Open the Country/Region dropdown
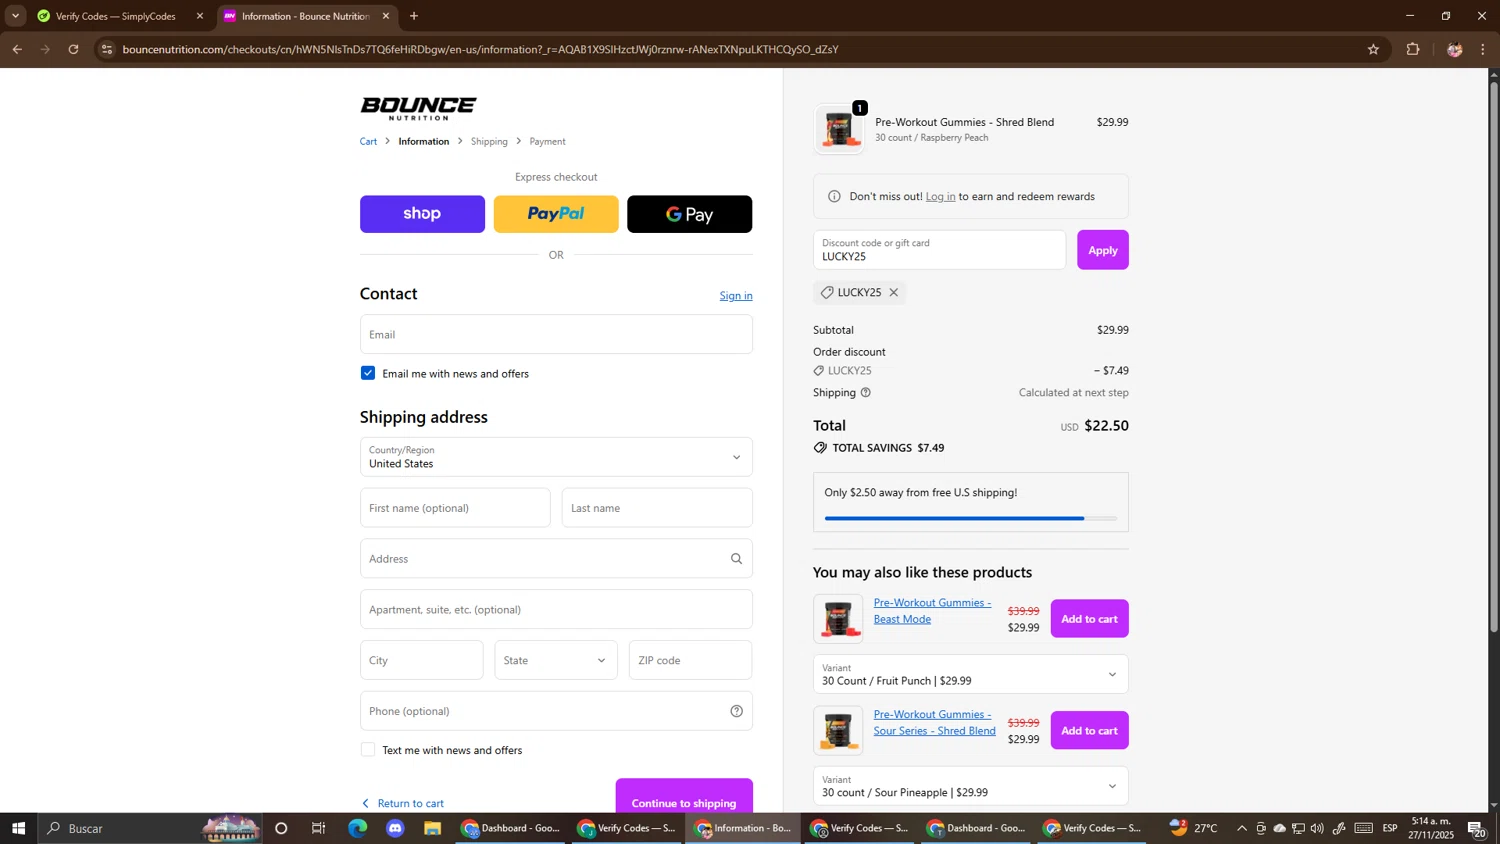 pos(556,457)
